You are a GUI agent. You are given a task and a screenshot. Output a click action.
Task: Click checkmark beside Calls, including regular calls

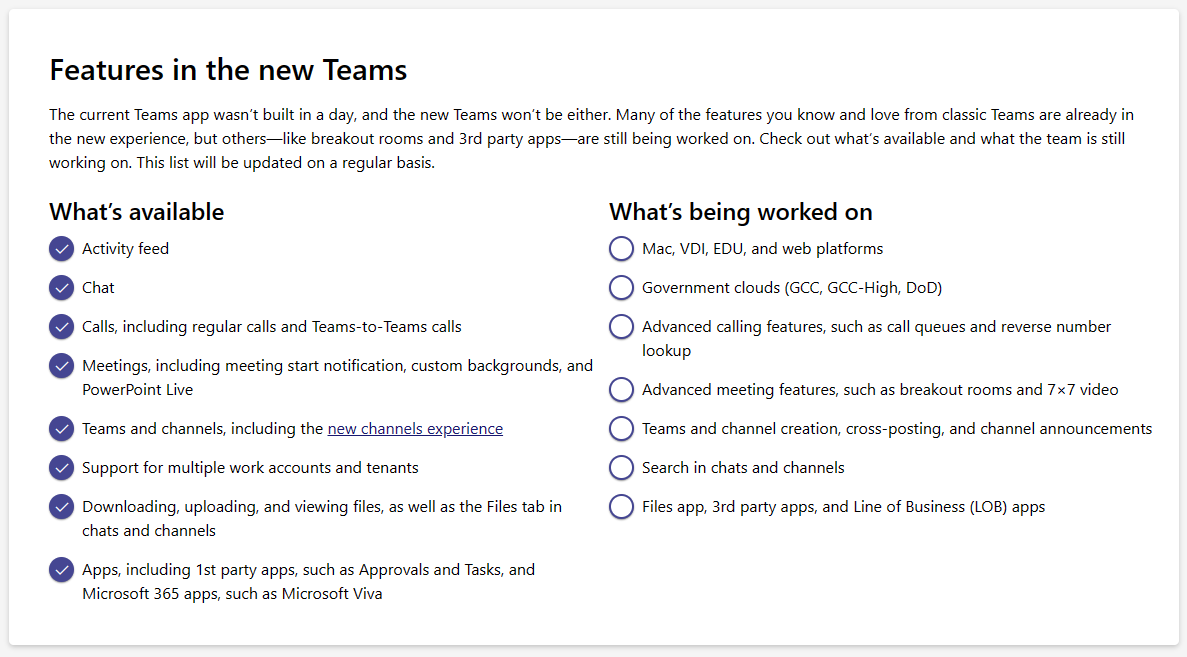click(61, 326)
